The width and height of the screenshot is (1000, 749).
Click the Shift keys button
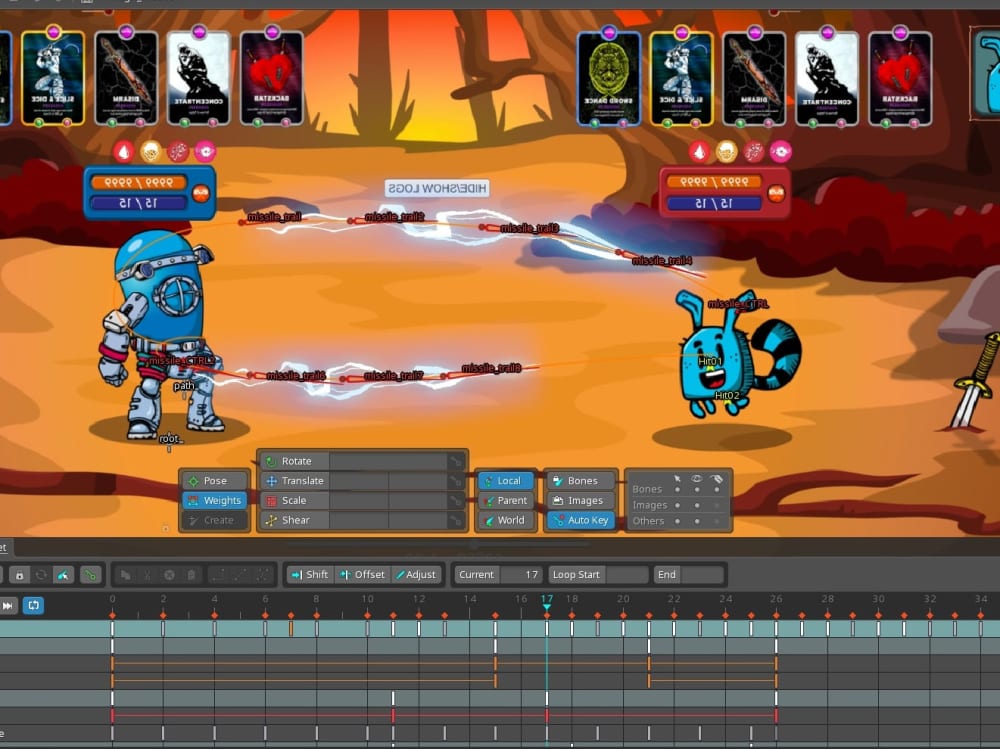[310, 575]
